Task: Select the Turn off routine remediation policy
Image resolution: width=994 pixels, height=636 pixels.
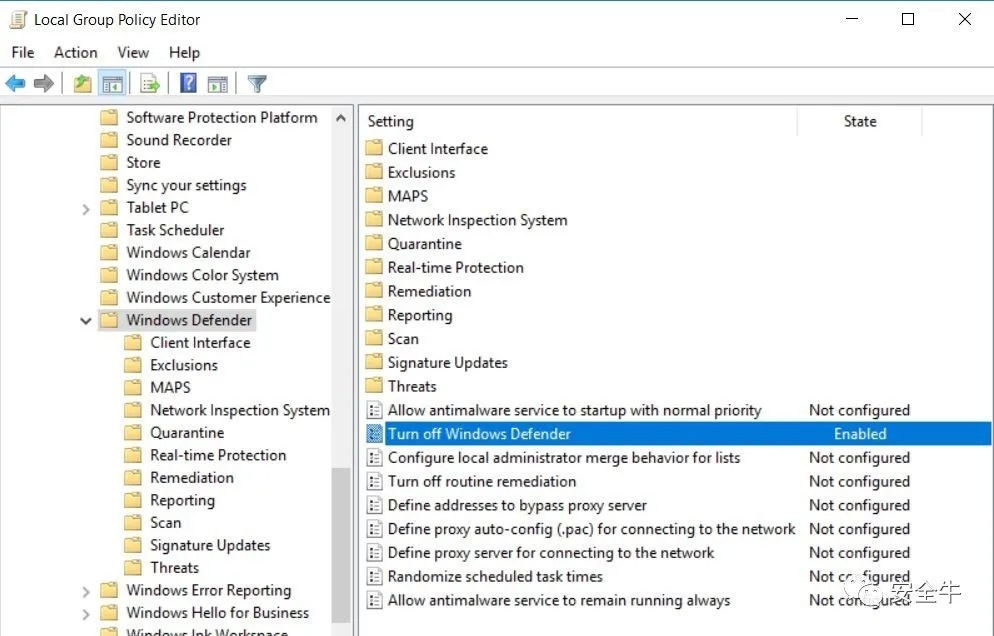Action: (x=482, y=481)
